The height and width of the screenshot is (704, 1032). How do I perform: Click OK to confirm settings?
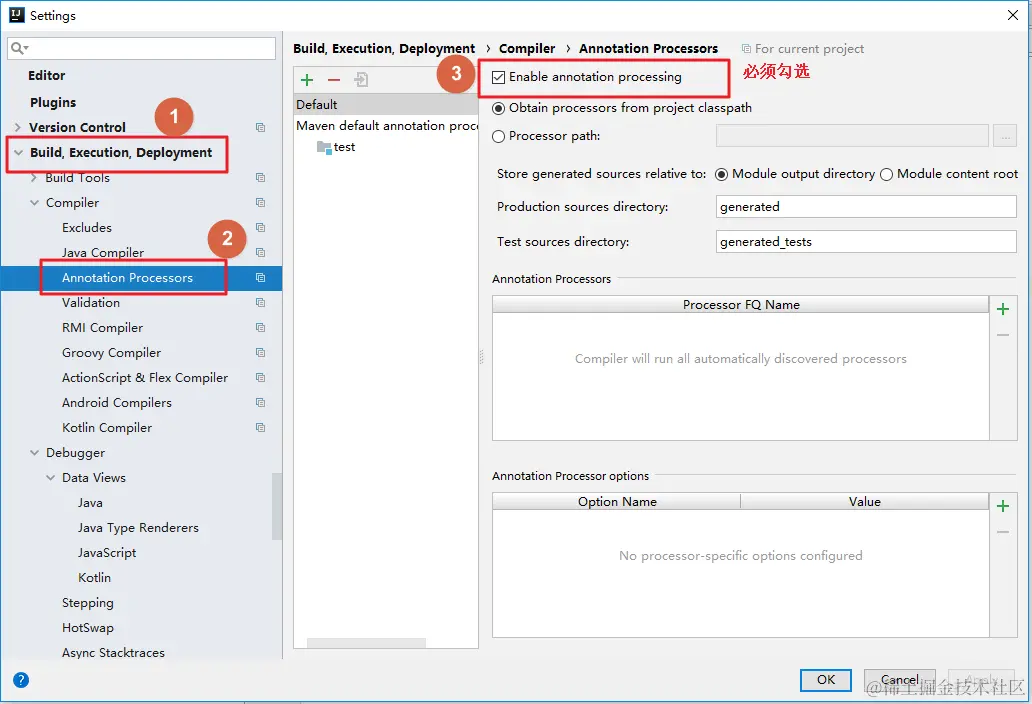[x=825, y=680]
